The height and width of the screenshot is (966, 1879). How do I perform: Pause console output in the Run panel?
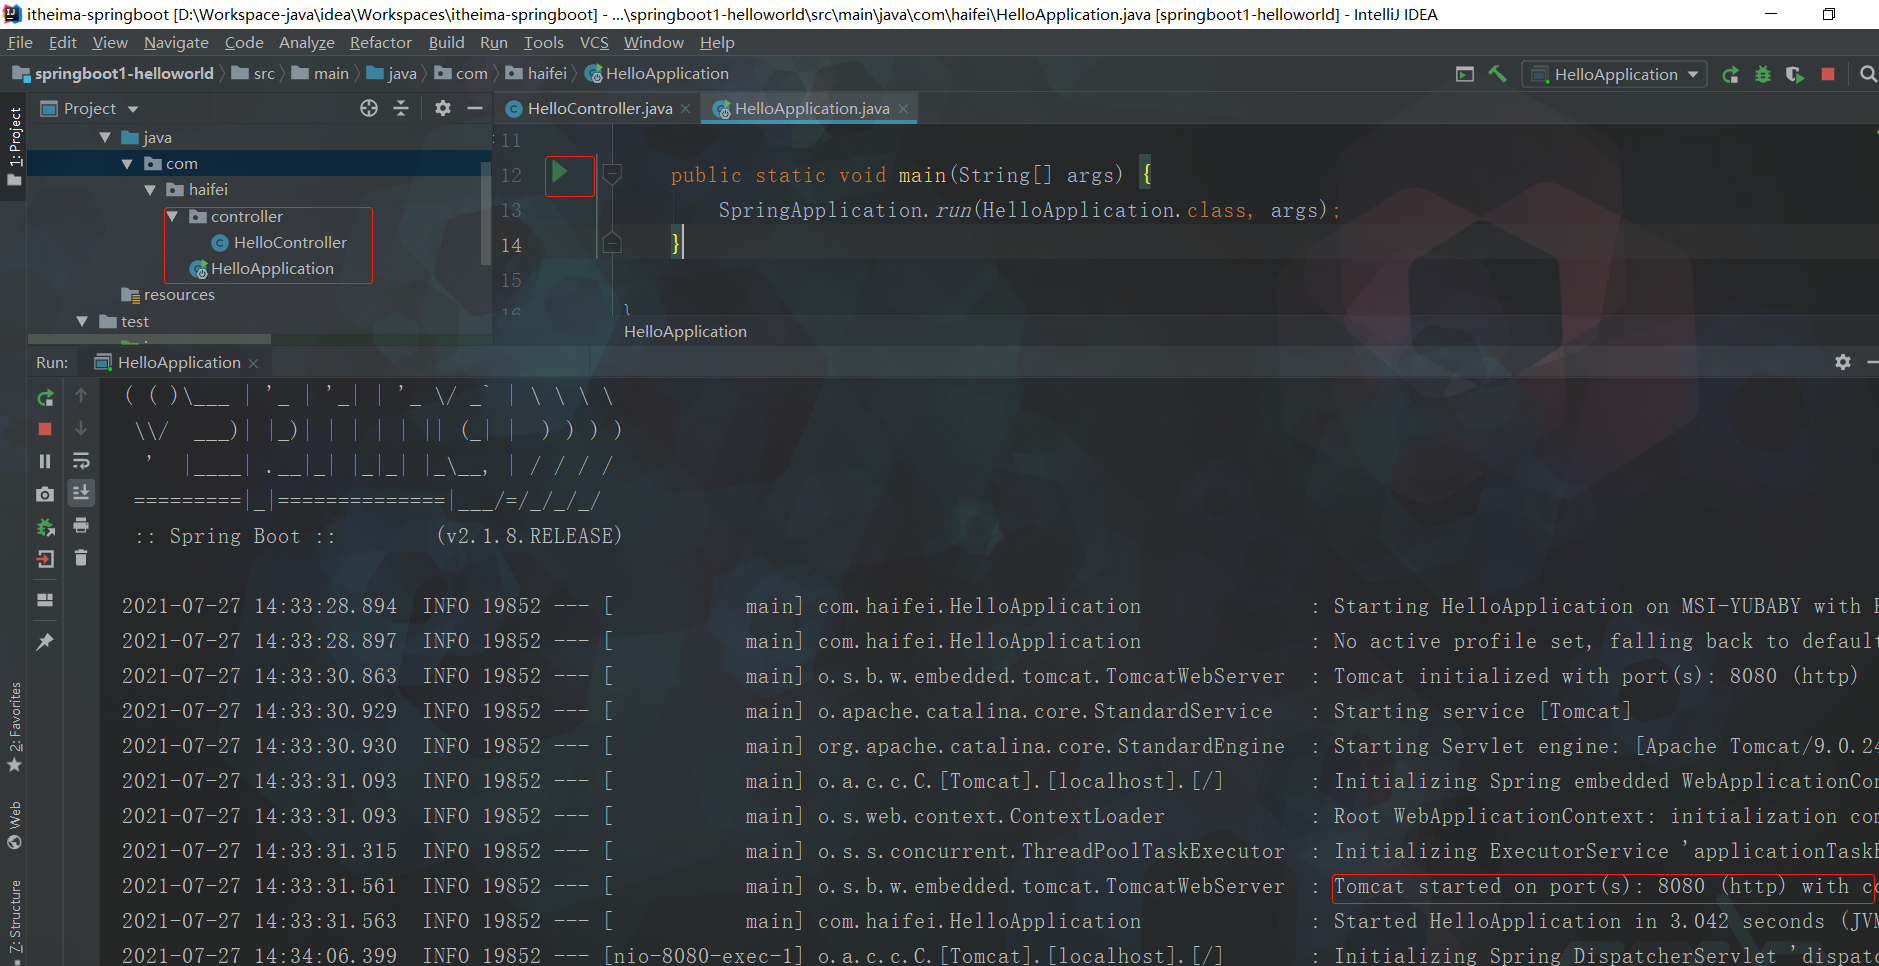45,461
